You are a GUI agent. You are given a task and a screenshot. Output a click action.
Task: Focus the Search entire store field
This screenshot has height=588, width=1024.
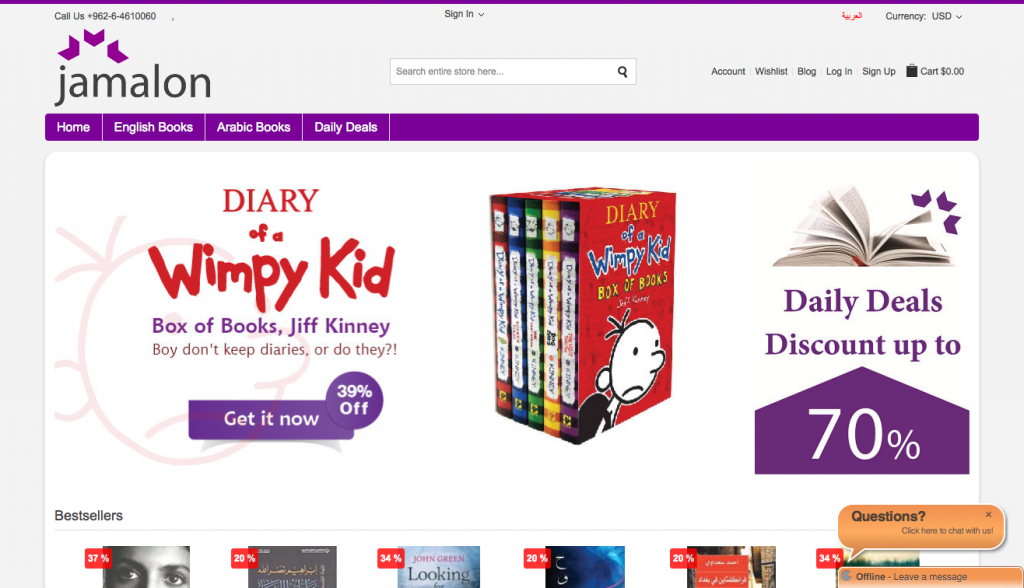pyautogui.click(x=503, y=72)
